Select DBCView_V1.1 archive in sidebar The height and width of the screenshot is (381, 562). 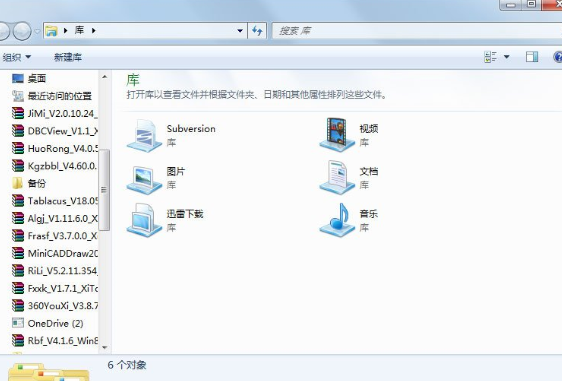click(54, 131)
